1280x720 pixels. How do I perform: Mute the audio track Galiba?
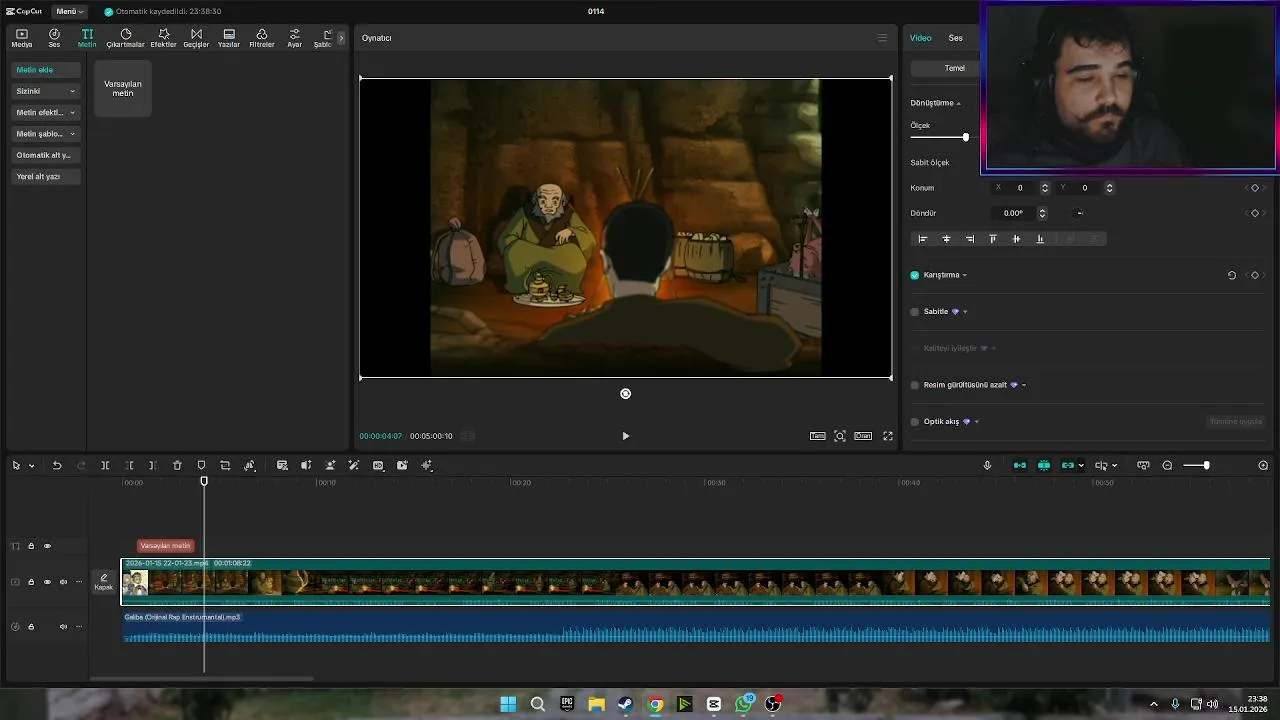pyautogui.click(x=63, y=627)
